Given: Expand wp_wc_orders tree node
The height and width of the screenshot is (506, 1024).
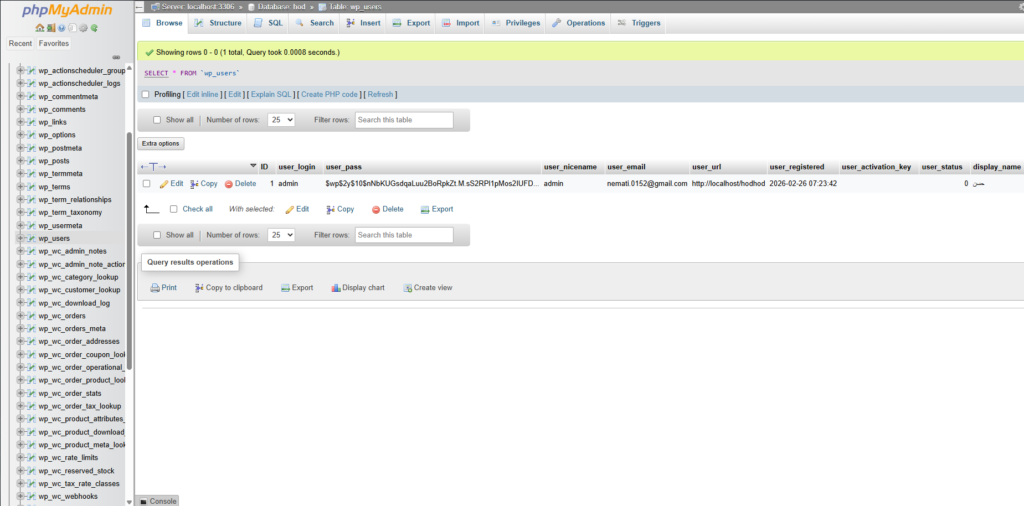Looking at the screenshot, I should pyautogui.click(x=20, y=316).
